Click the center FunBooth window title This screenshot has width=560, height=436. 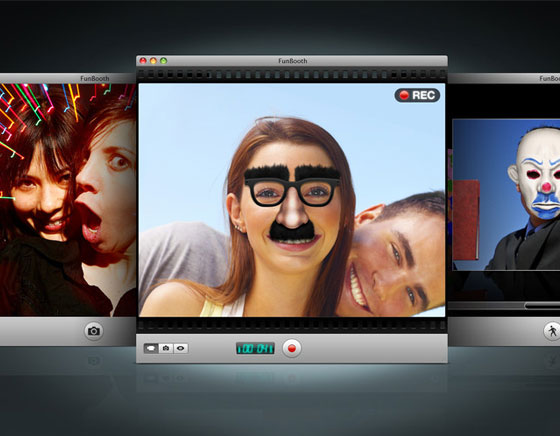tap(292, 61)
